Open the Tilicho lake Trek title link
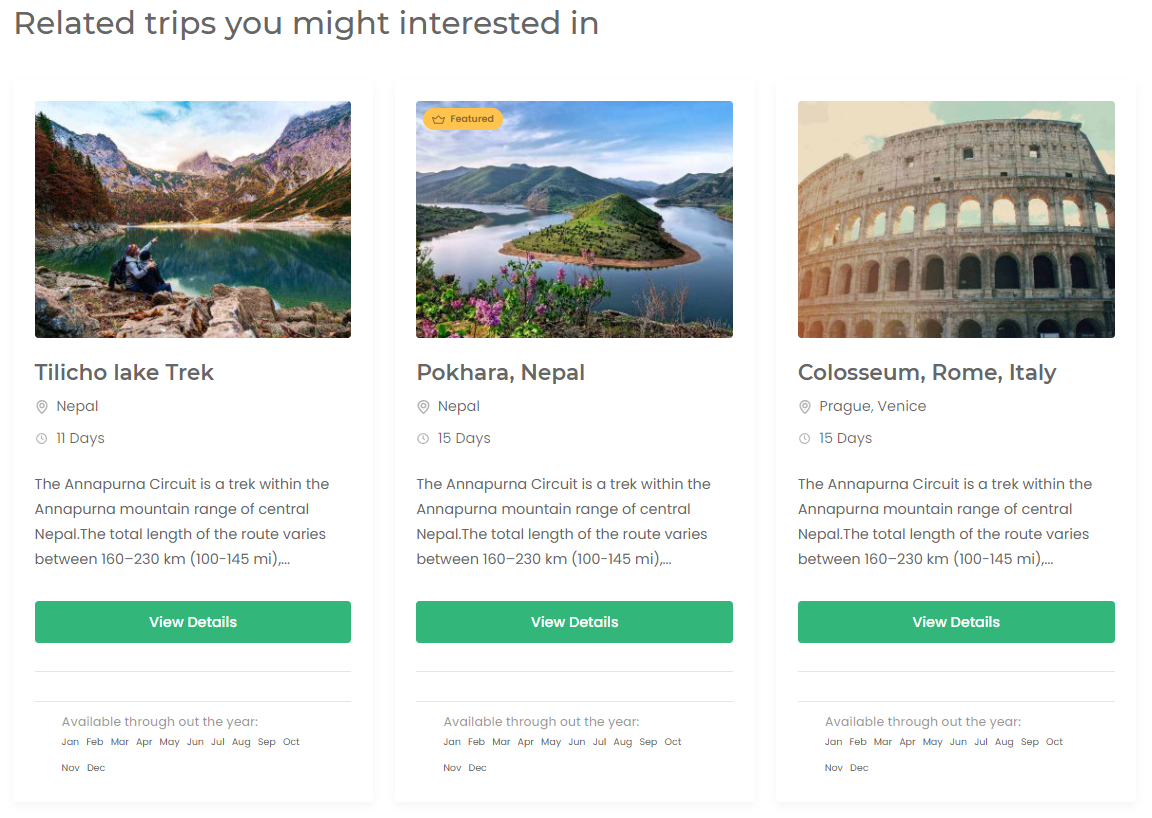The width and height of the screenshot is (1152, 818). [x=124, y=372]
